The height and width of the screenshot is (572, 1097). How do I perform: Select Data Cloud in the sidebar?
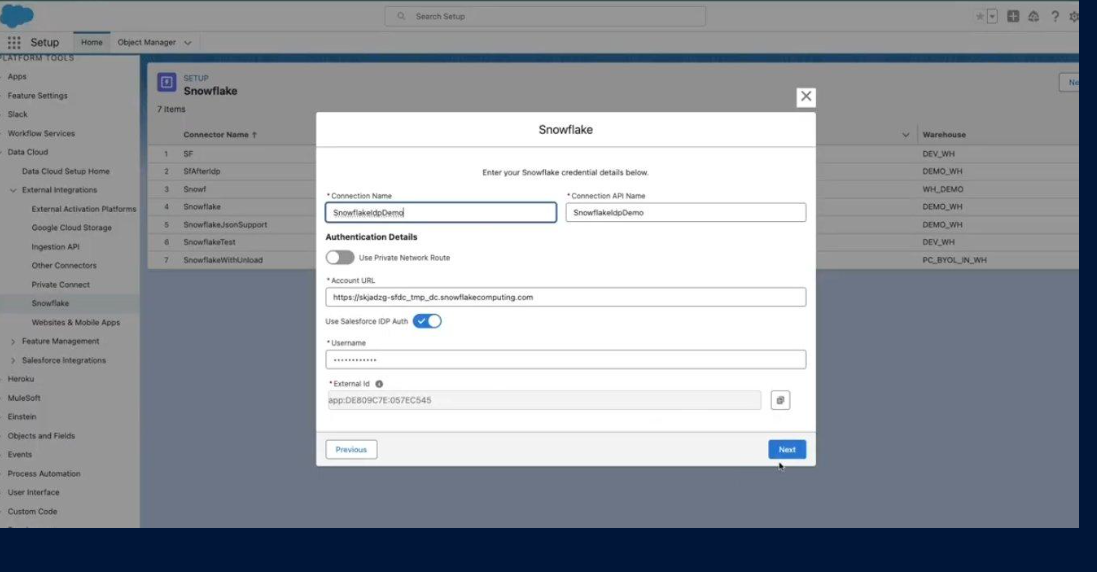[28, 152]
